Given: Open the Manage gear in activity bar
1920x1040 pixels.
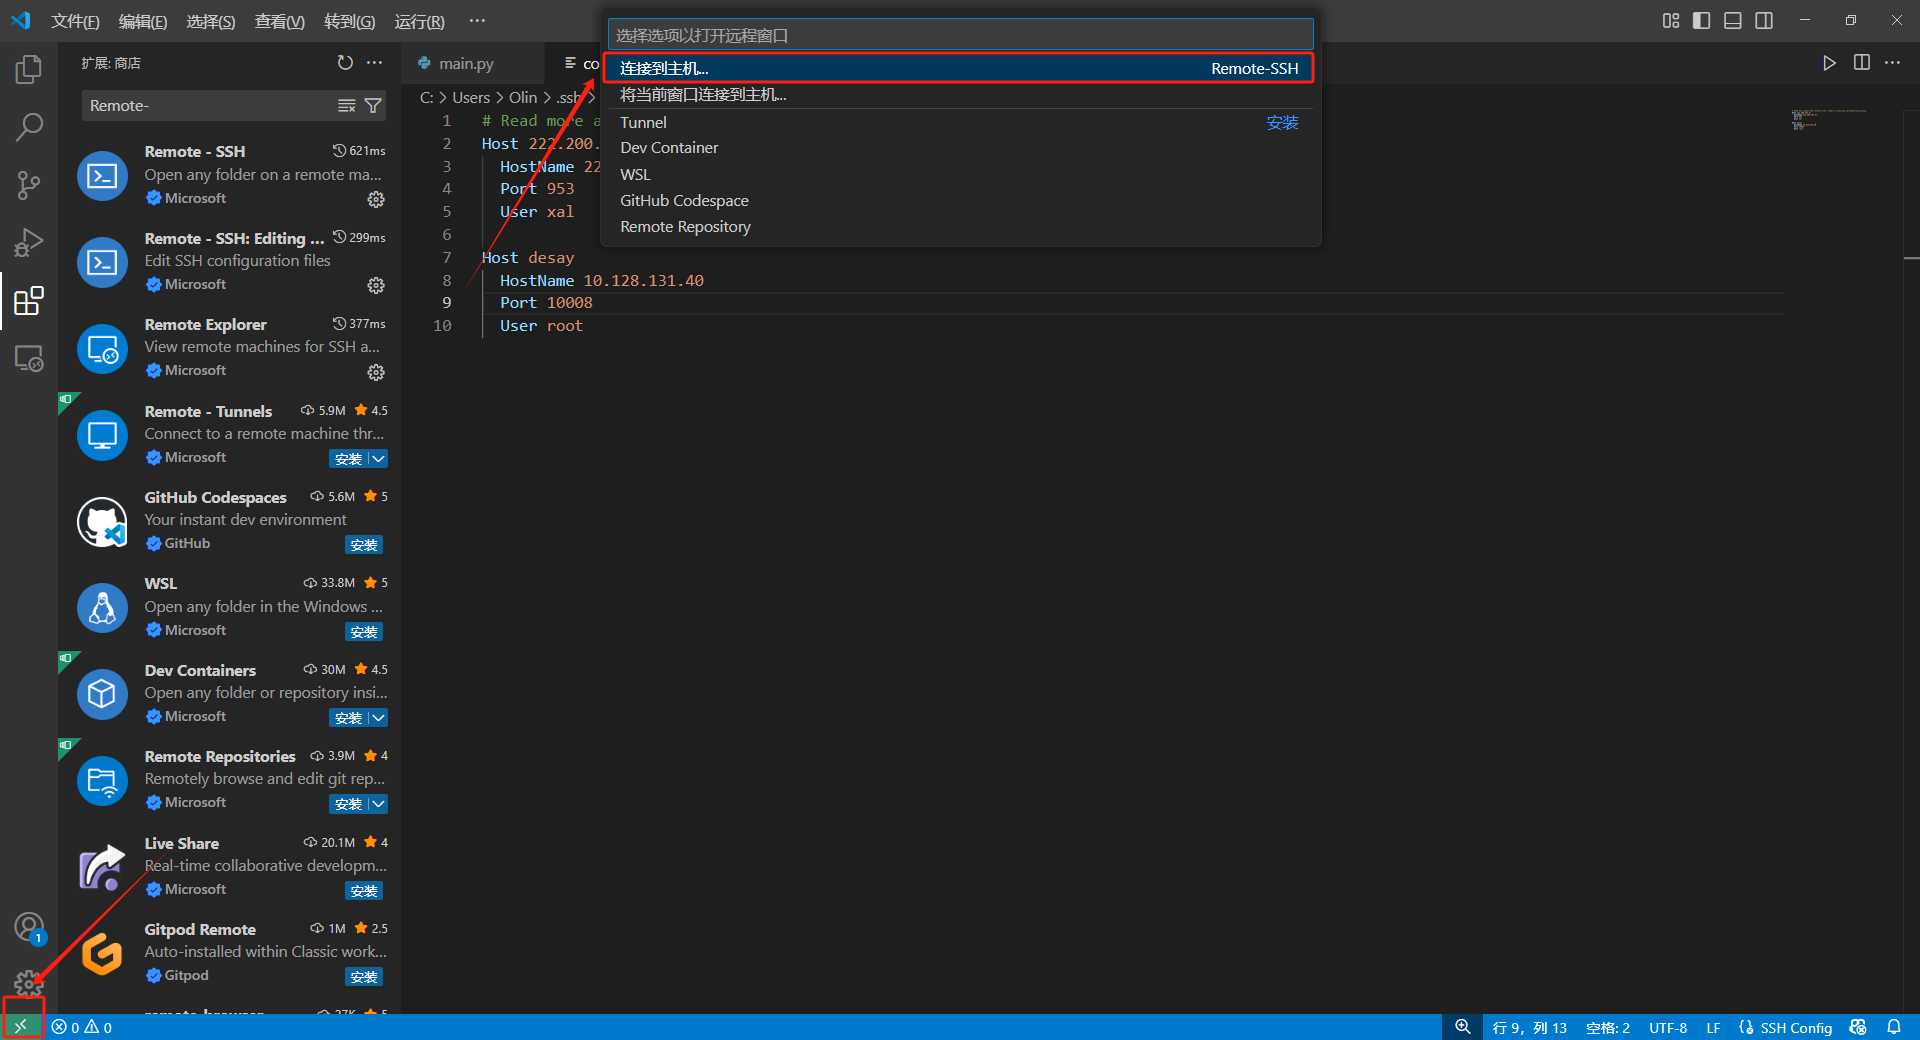Looking at the screenshot, I should pyautogui.click(x=29, y=982).
